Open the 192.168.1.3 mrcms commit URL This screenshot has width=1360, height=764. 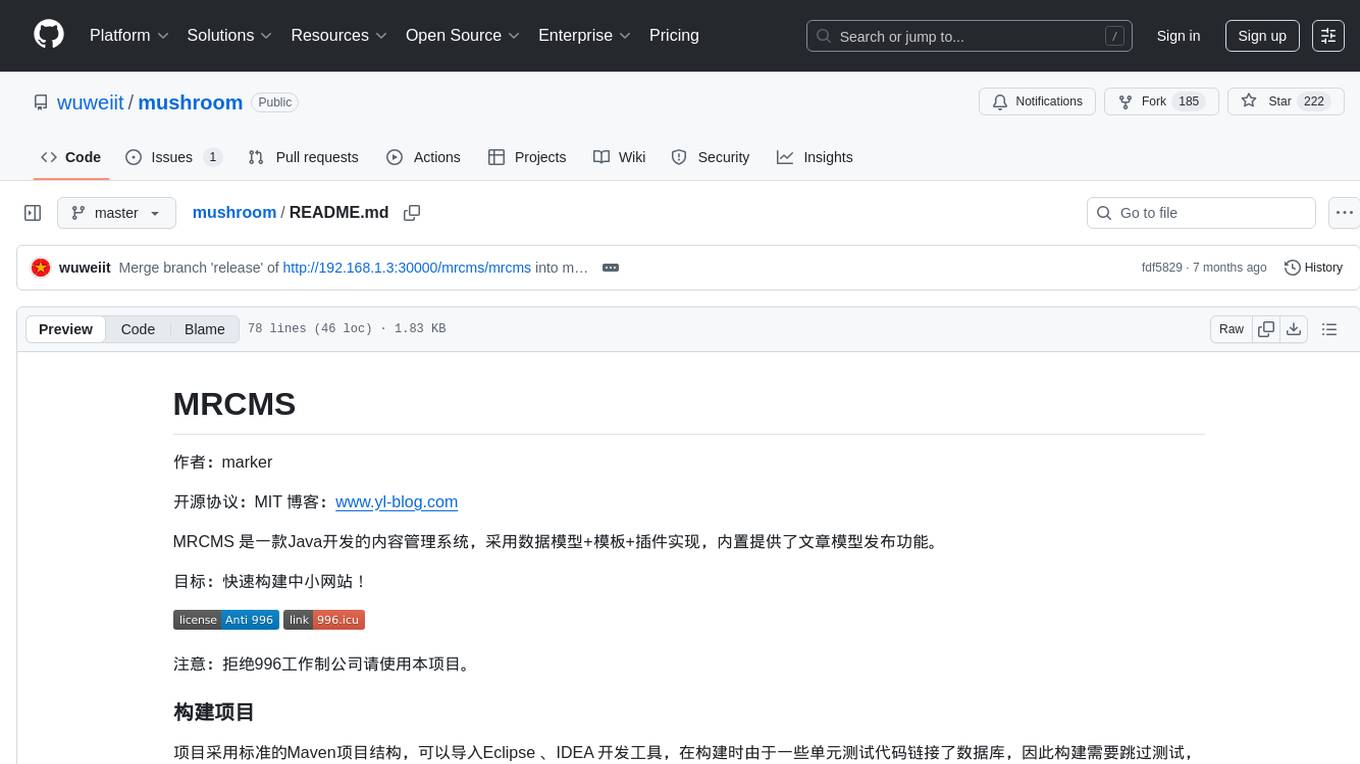(x=407, y=267)
